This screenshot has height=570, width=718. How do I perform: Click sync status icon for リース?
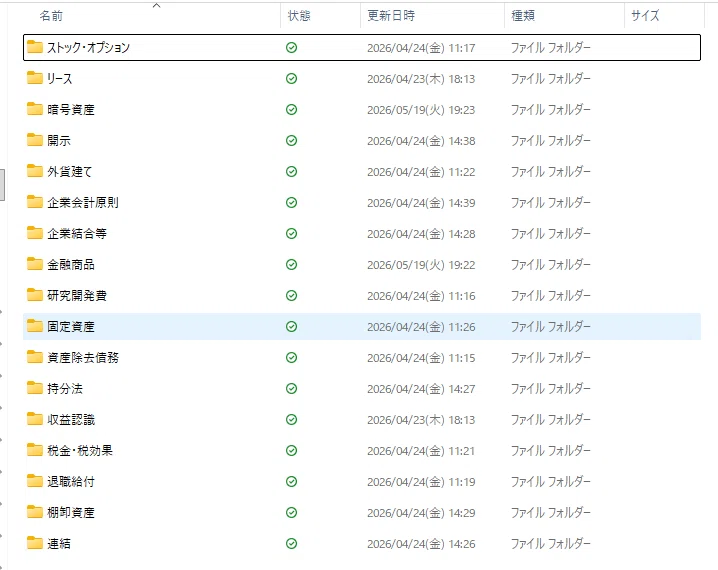tap(291, 79)
